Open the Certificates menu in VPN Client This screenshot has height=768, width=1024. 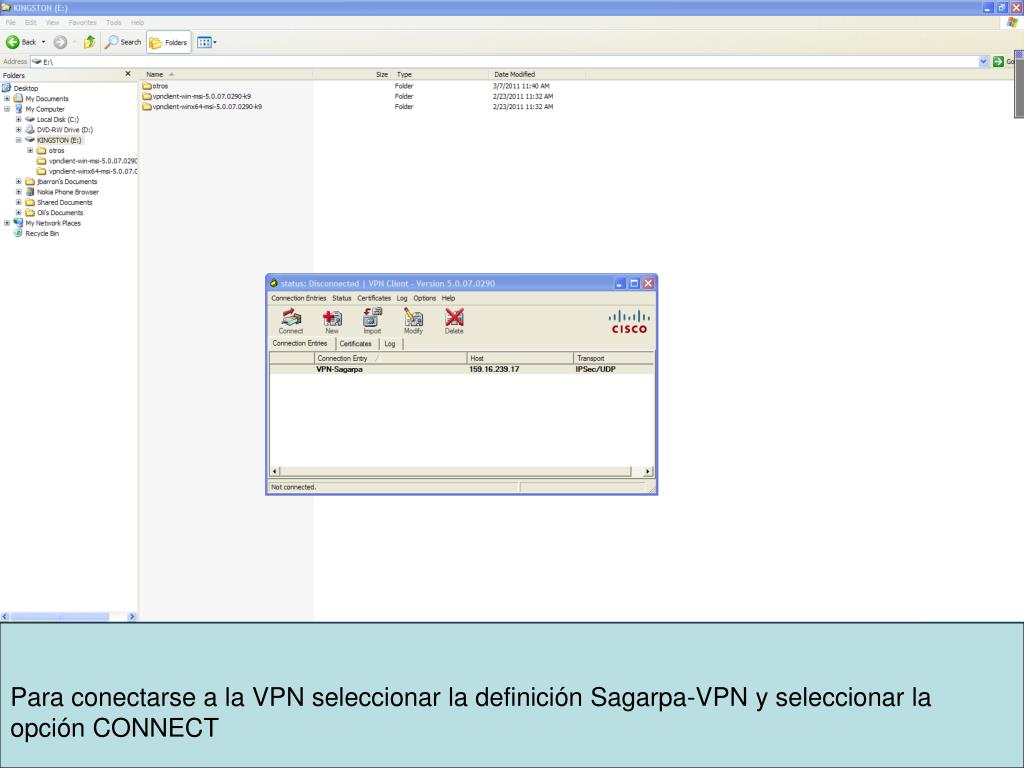point(374,298)
